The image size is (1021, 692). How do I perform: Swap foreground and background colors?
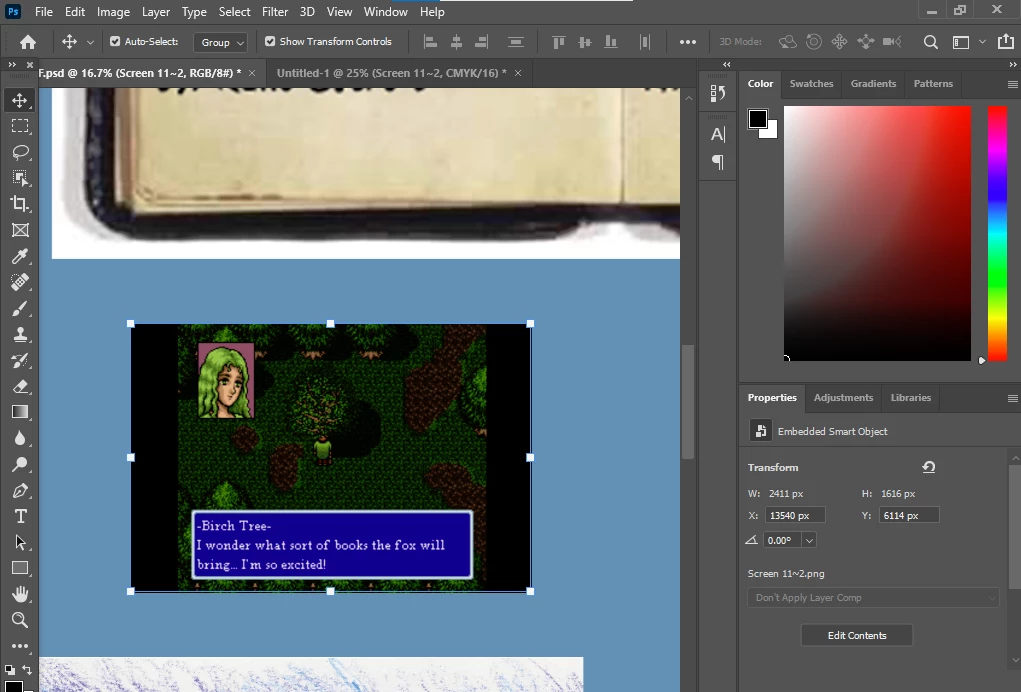(27, 669)
